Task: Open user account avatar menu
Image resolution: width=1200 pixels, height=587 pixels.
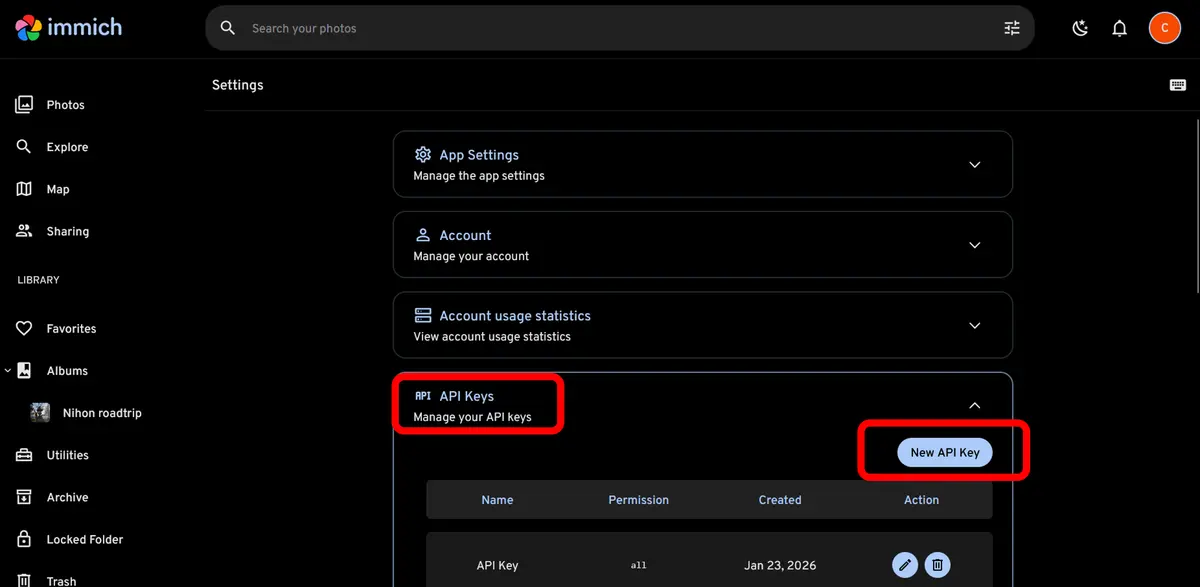Action: click(x=1164, y=28)
